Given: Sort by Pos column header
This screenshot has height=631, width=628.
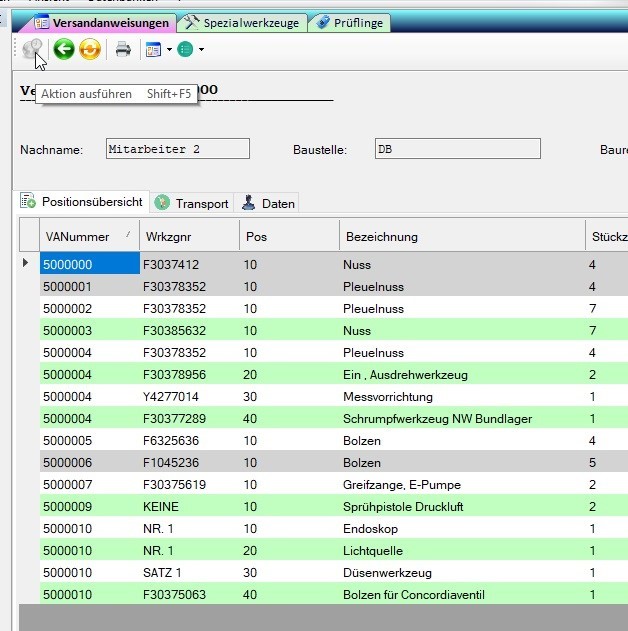Looking at the screenshot, I should [289, 236].
